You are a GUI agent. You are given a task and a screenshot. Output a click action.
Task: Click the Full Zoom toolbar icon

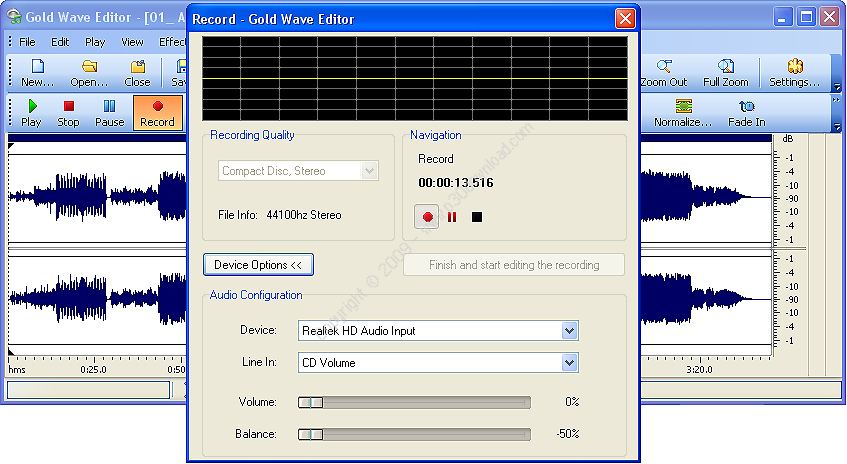725,73
